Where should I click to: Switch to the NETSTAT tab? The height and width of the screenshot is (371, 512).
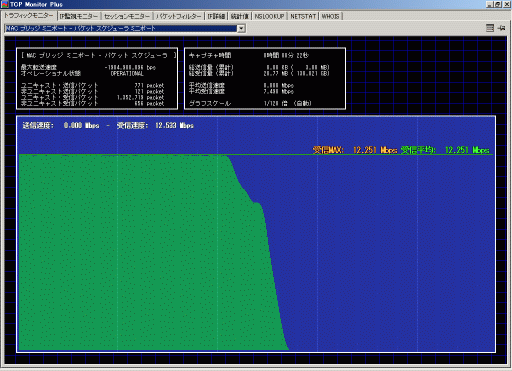(x=303, y=16)
